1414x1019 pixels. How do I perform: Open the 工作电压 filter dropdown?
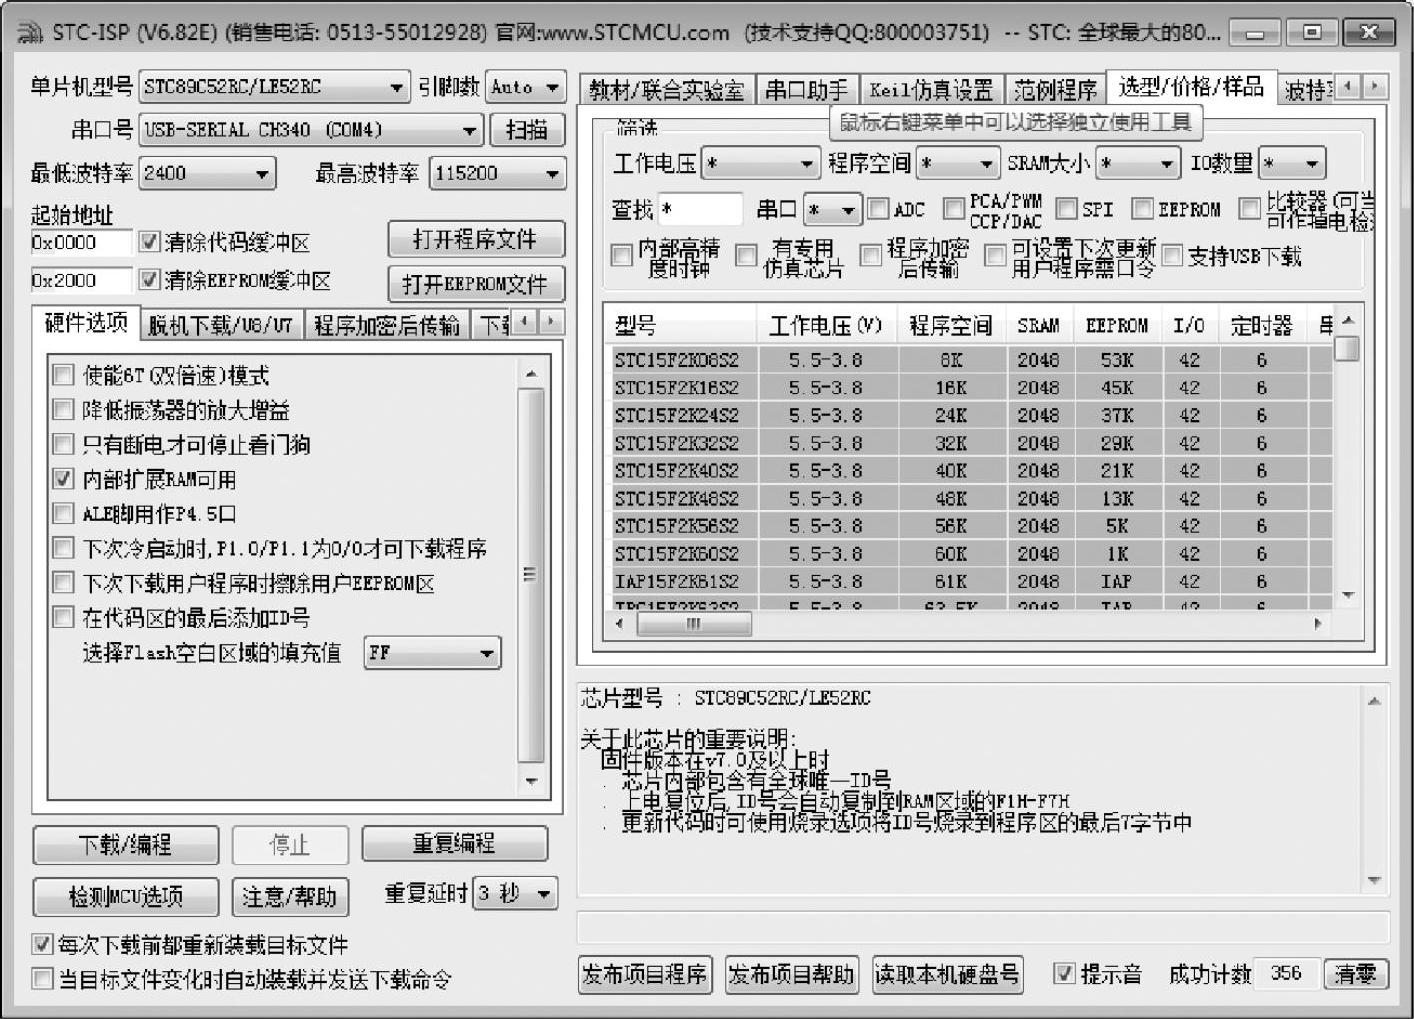(x=762, y=163)
